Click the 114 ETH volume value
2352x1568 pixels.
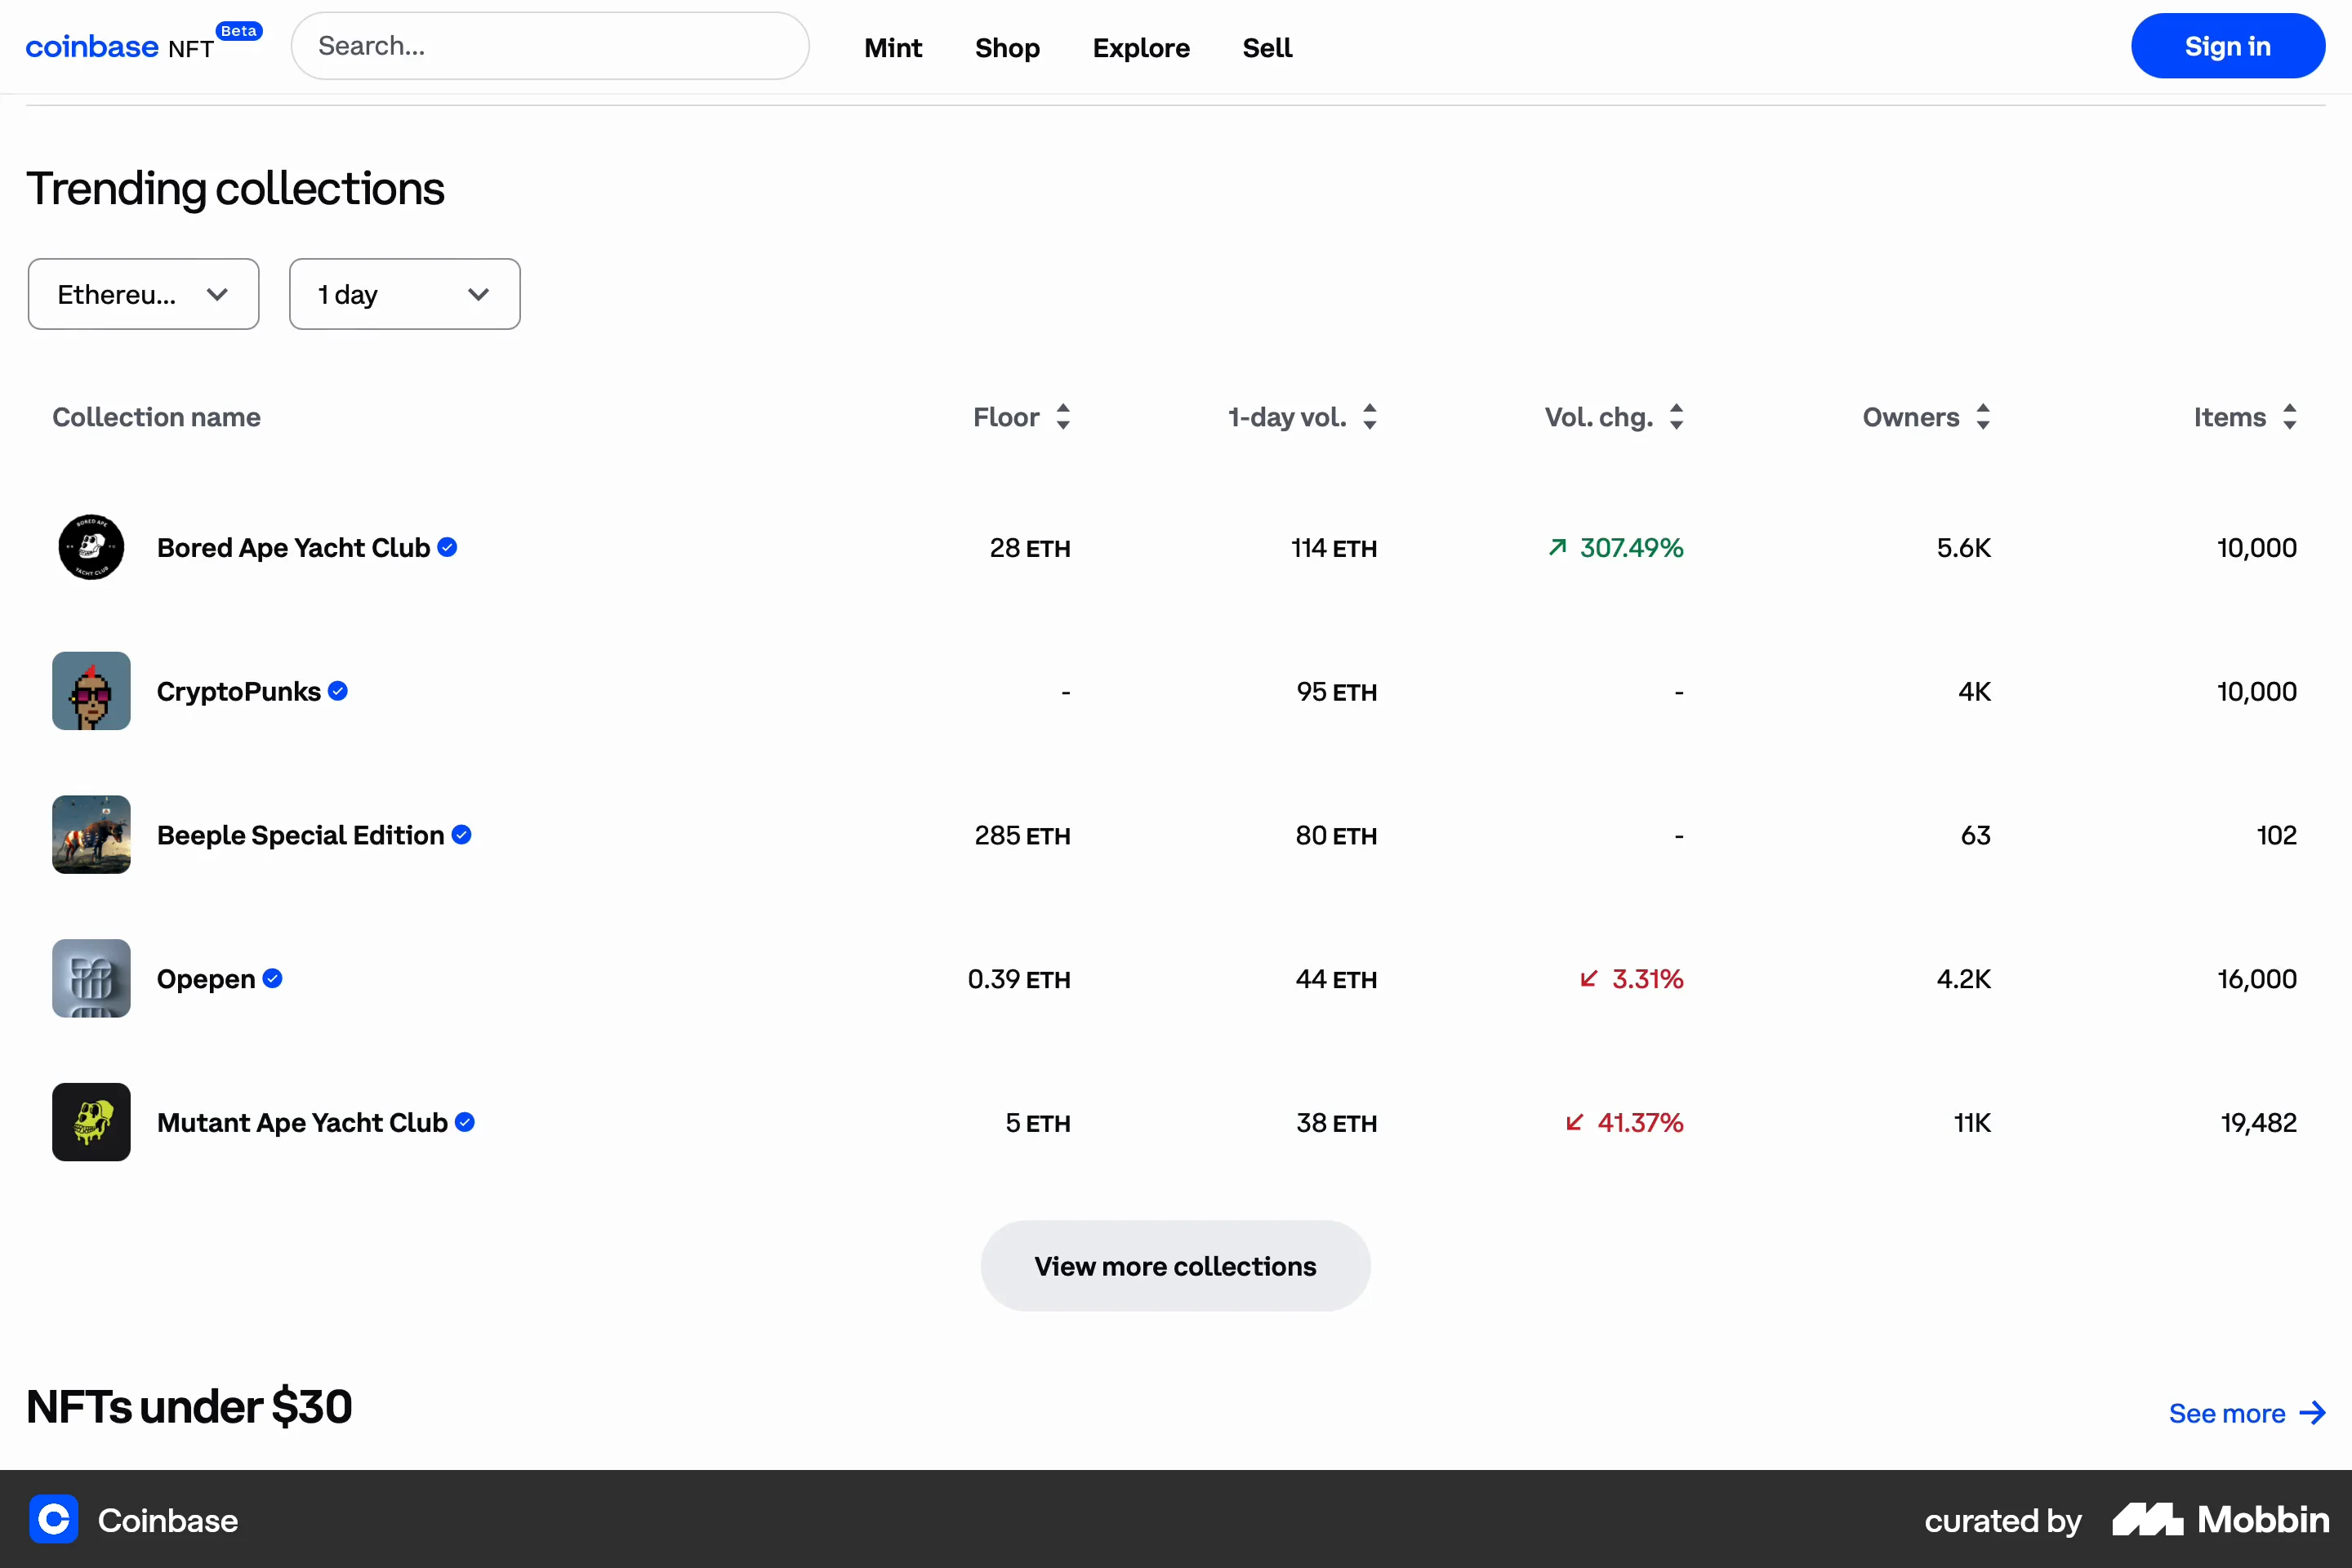(1334, 548)
